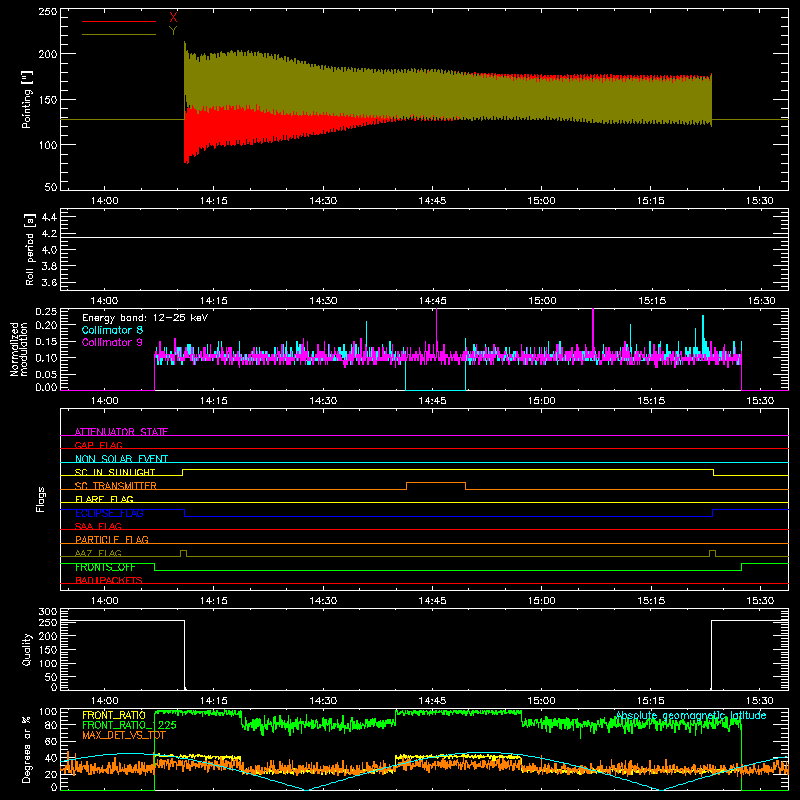Click the 250 tick label on Pointing axis
Viewport: 800px width, 800px height.
(x=47, y=12)
